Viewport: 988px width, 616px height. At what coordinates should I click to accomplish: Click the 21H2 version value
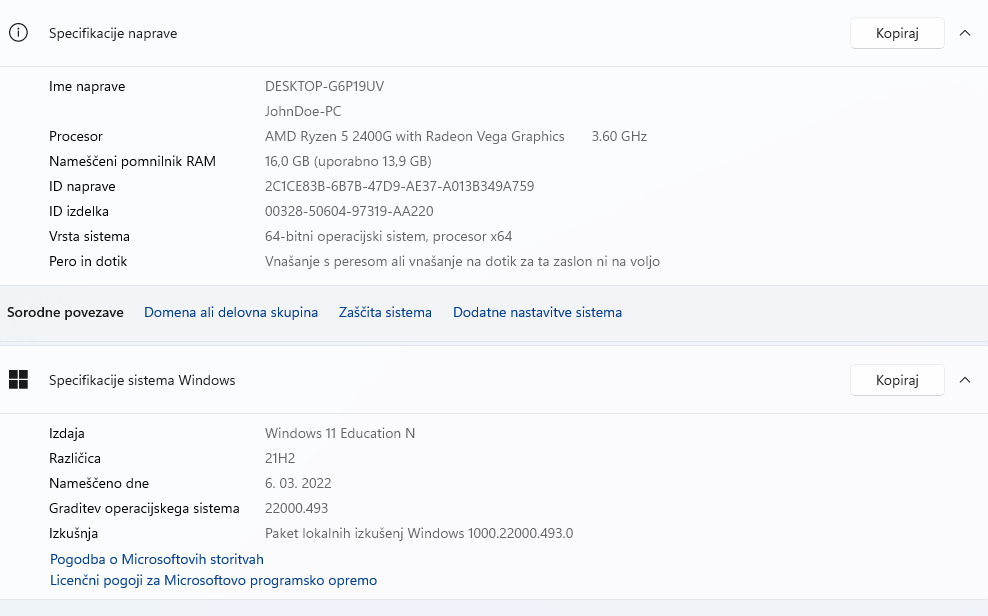tap(280, 459)
